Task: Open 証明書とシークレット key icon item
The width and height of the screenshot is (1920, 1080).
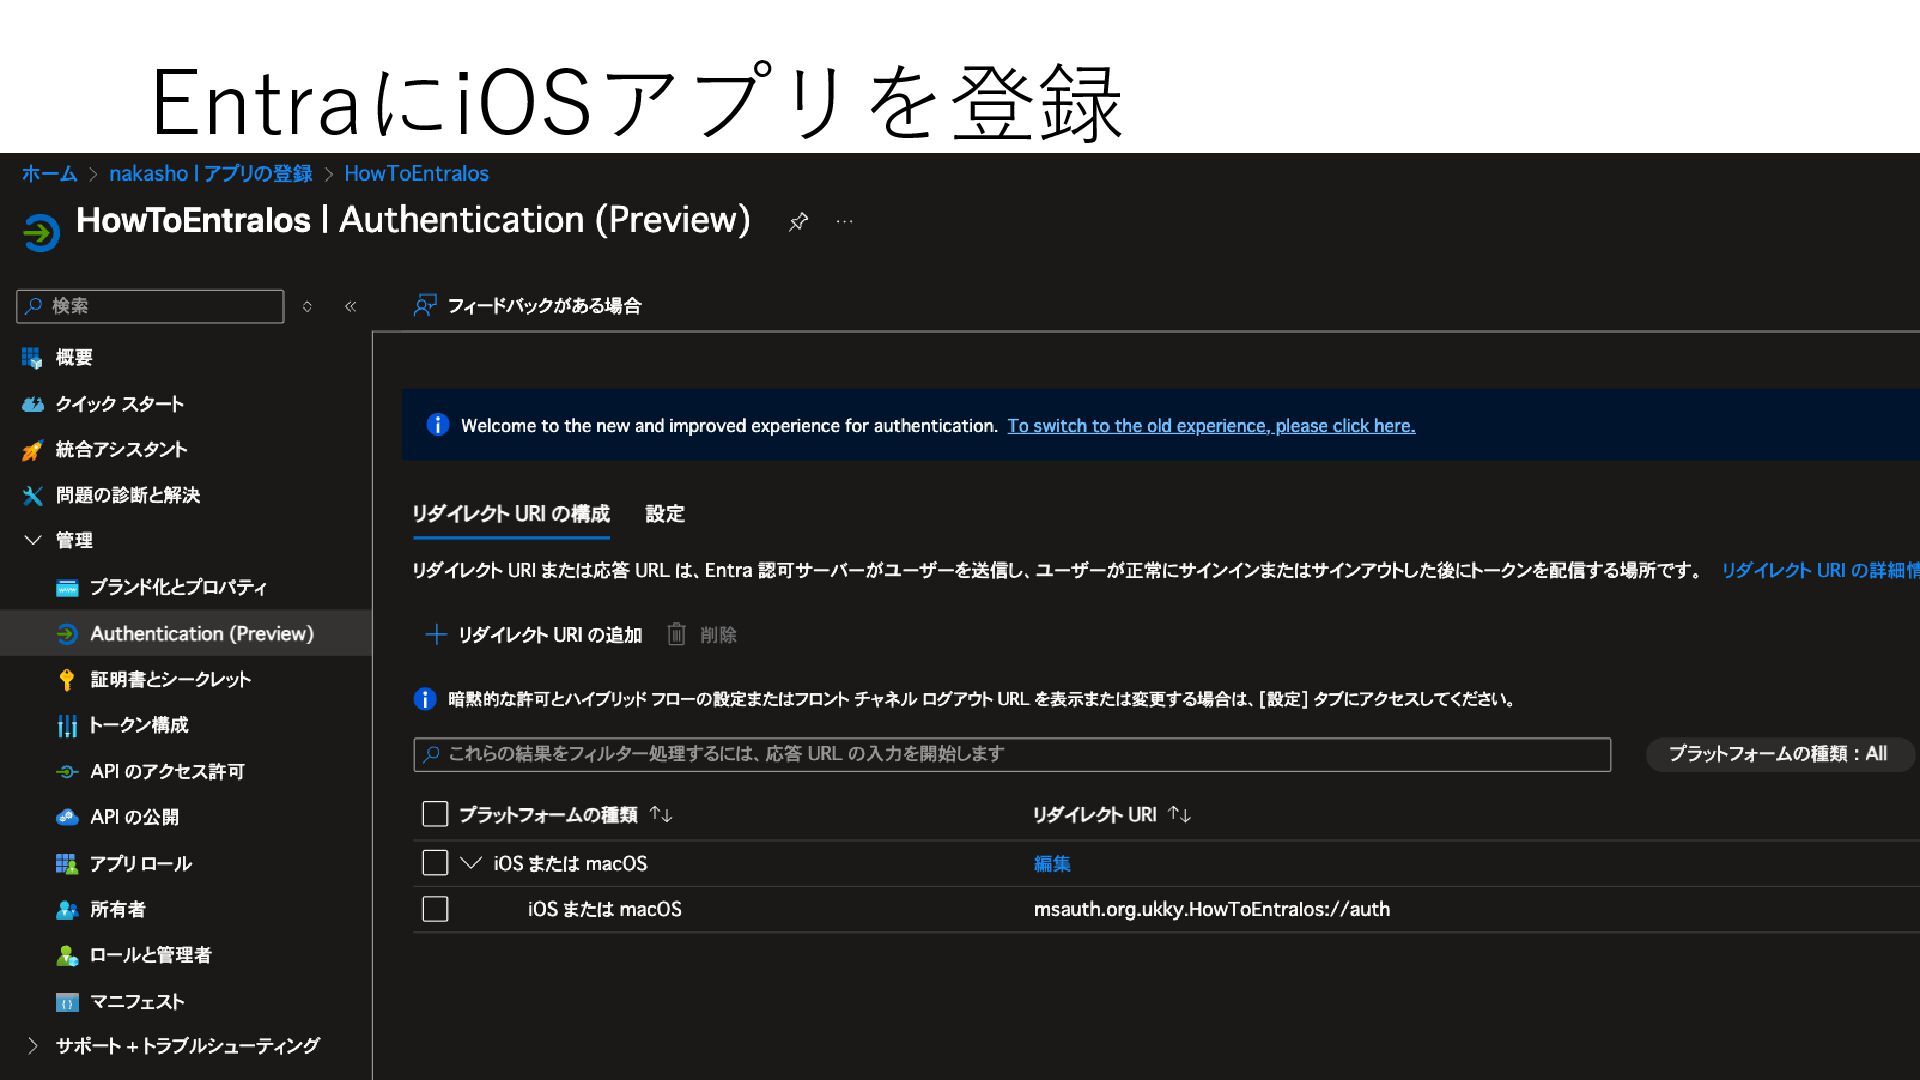Action: pos(67,680)
